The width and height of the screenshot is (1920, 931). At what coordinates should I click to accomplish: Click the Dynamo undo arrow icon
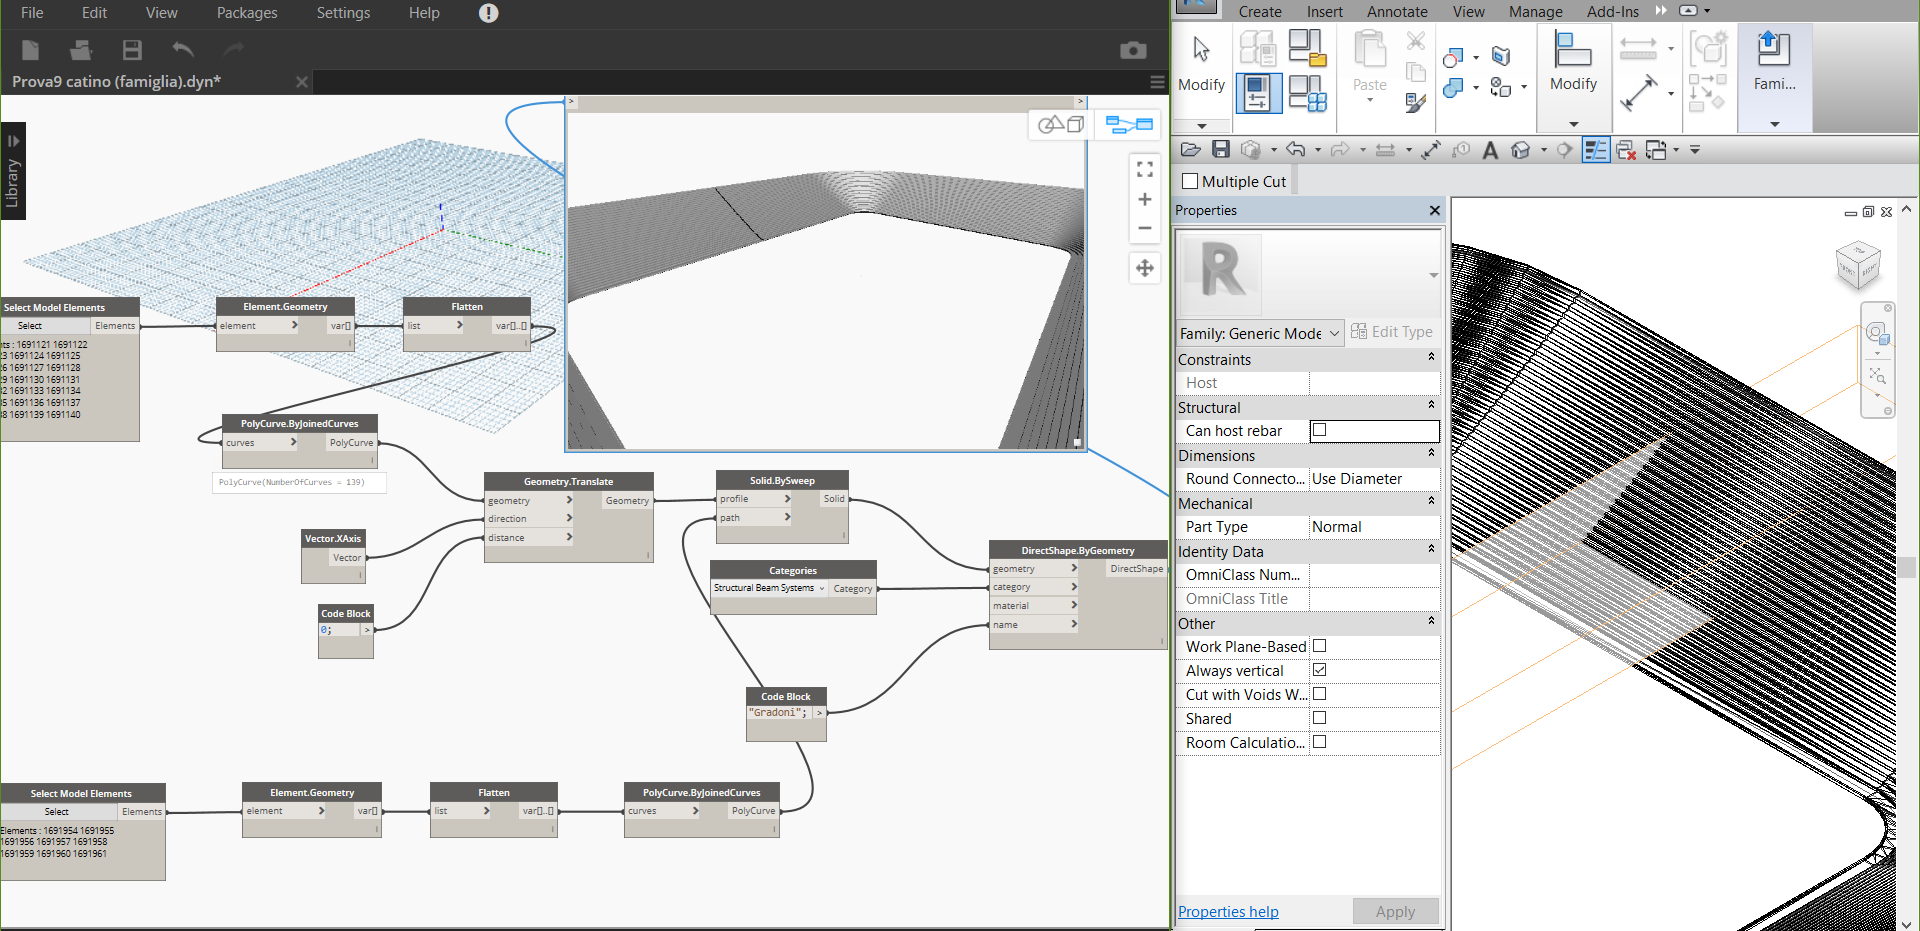(x=183, y=50)
